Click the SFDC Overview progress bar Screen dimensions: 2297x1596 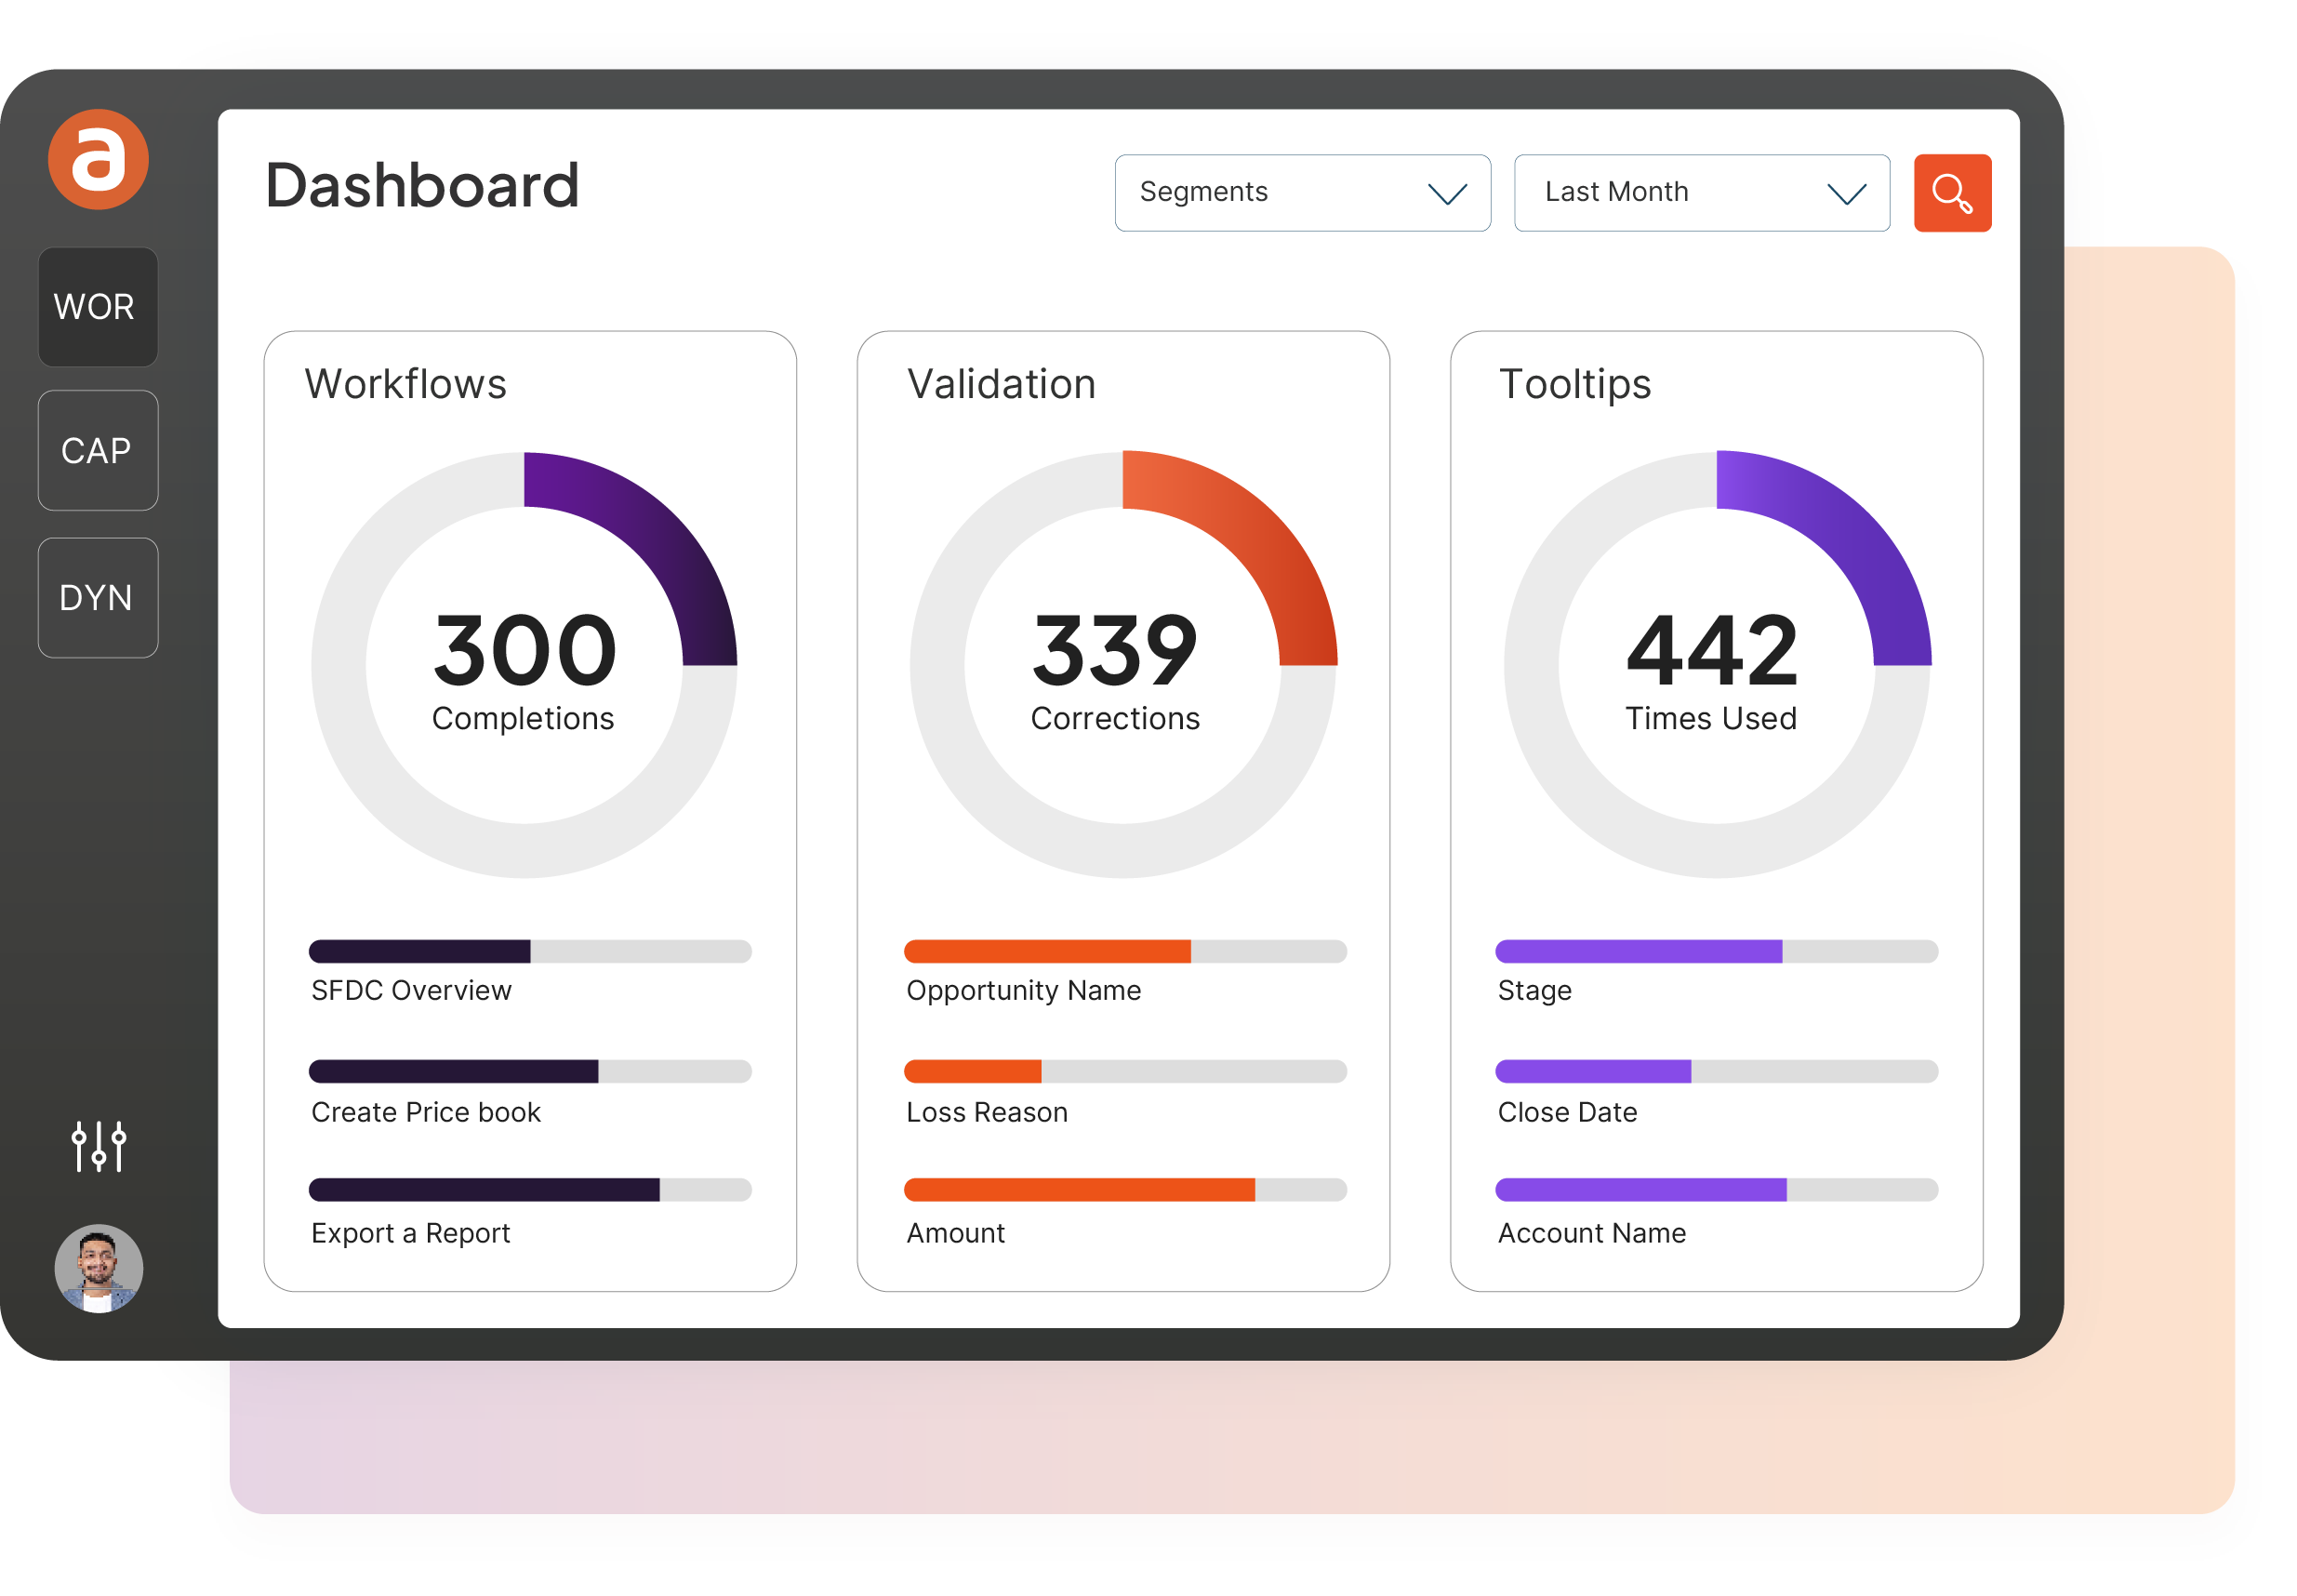tap(529, 950)
